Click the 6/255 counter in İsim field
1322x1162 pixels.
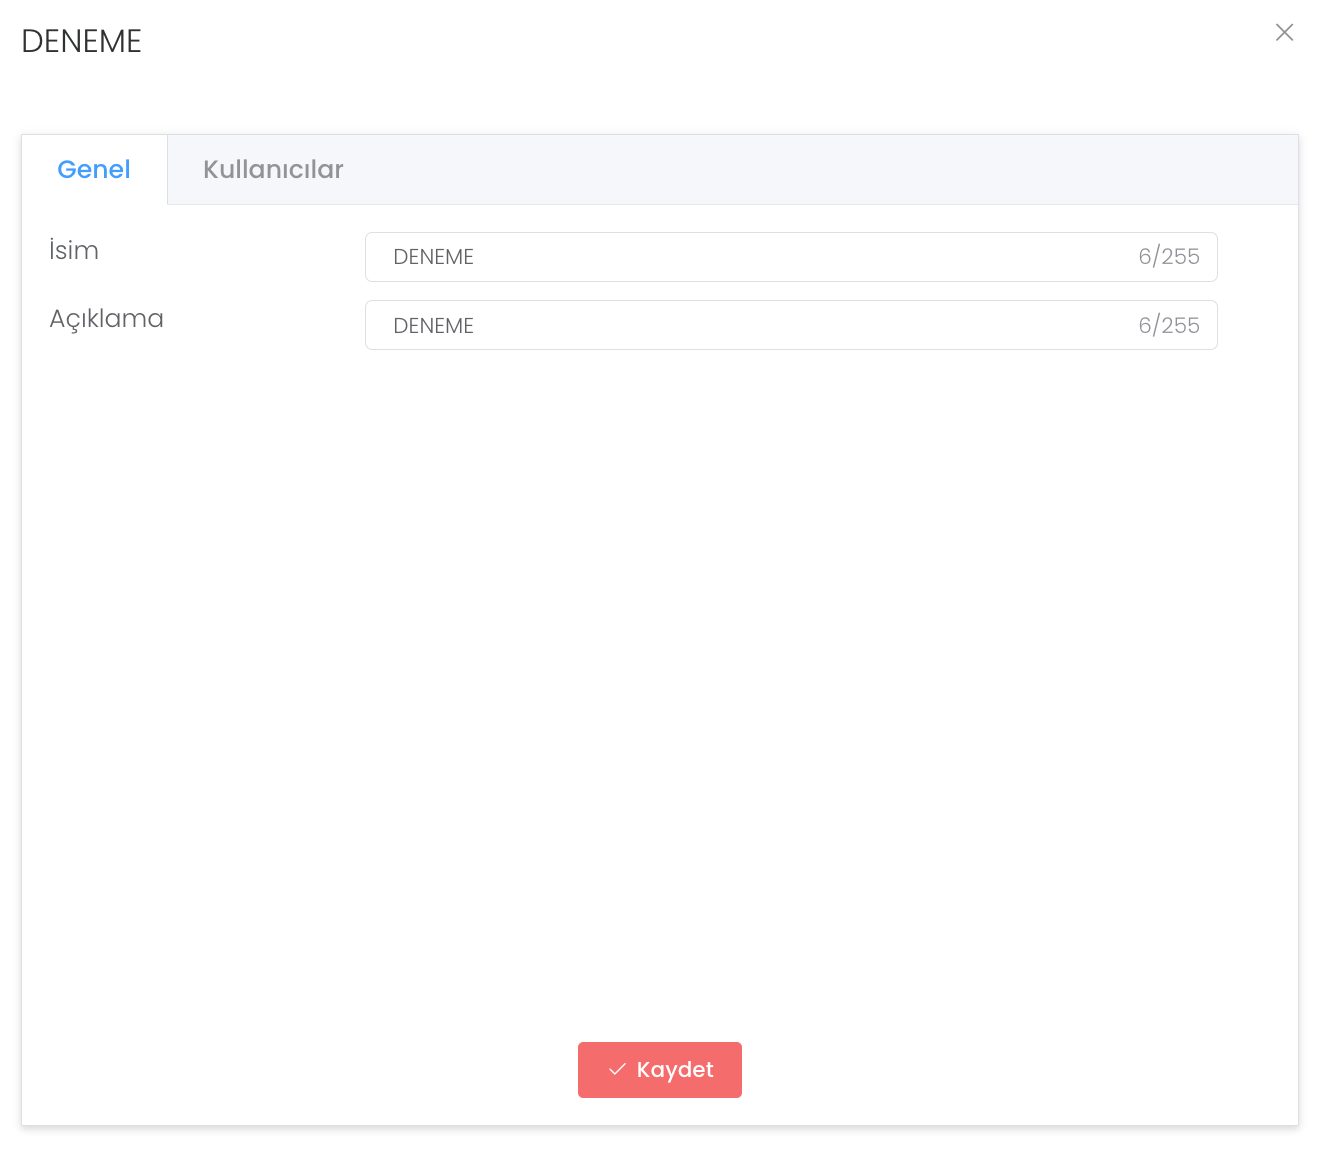(x=1168, y=257)
